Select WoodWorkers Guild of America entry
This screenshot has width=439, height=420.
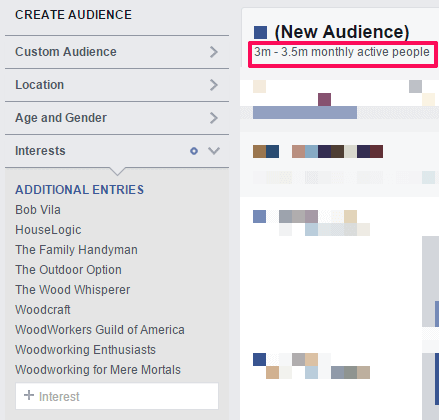click(x=100, y=330)
